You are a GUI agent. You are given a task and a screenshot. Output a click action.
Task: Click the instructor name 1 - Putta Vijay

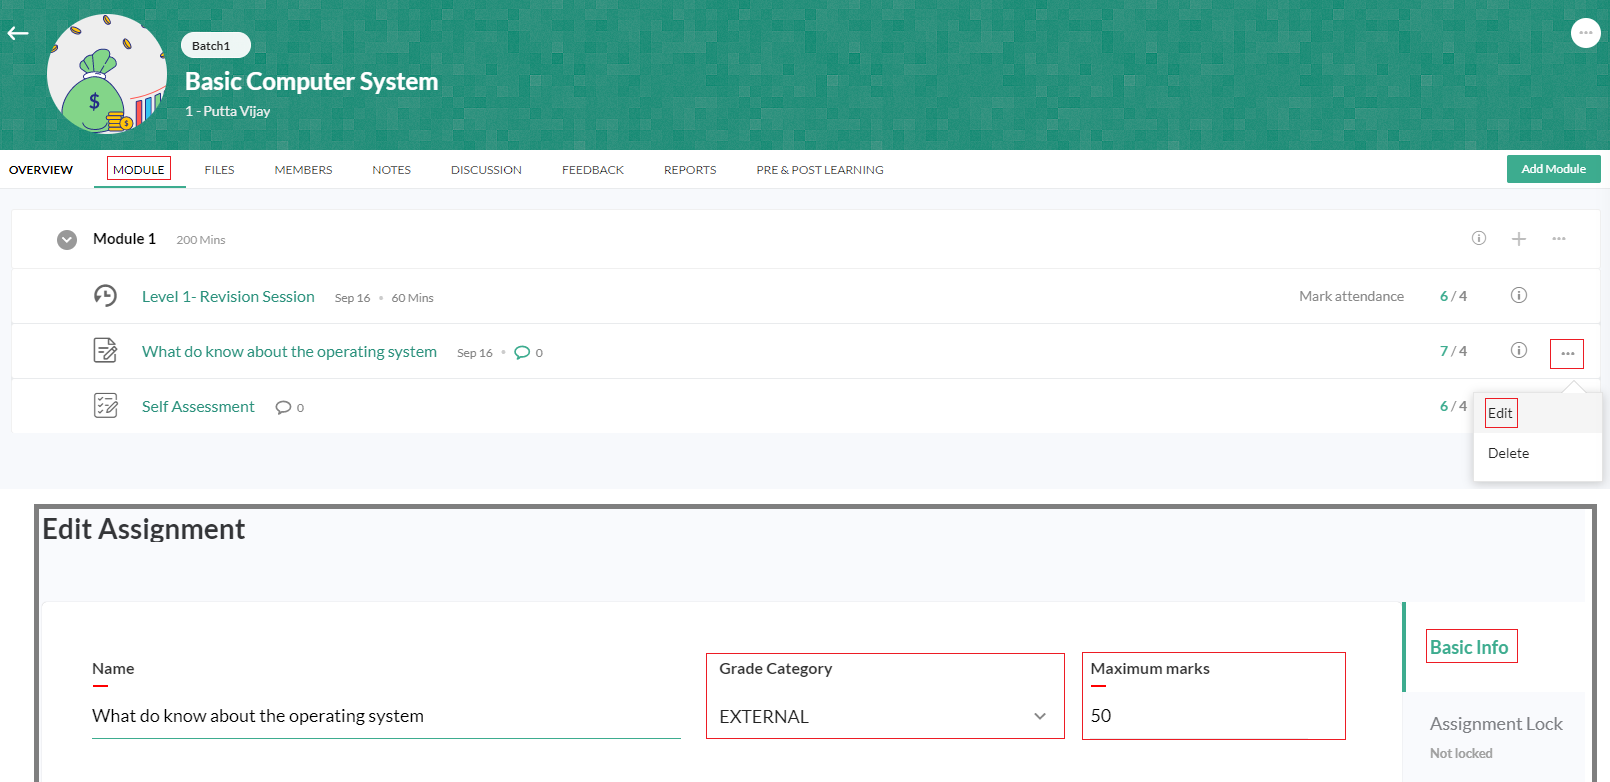tap(227, 111)
